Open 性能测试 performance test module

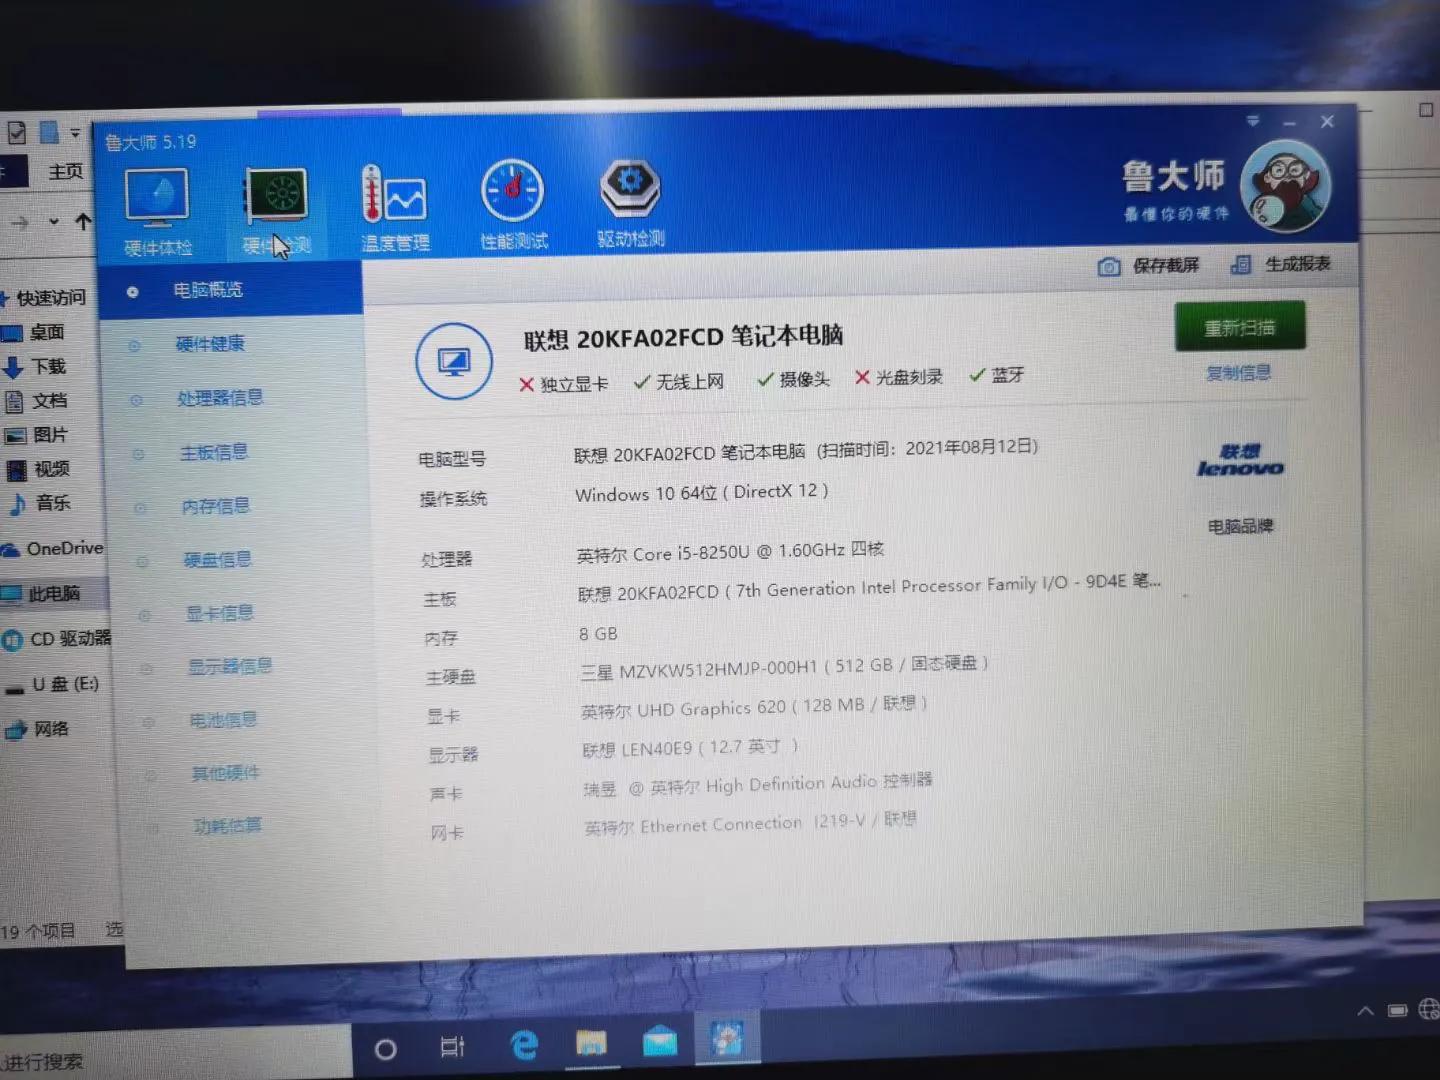click(x=513, y=204)
